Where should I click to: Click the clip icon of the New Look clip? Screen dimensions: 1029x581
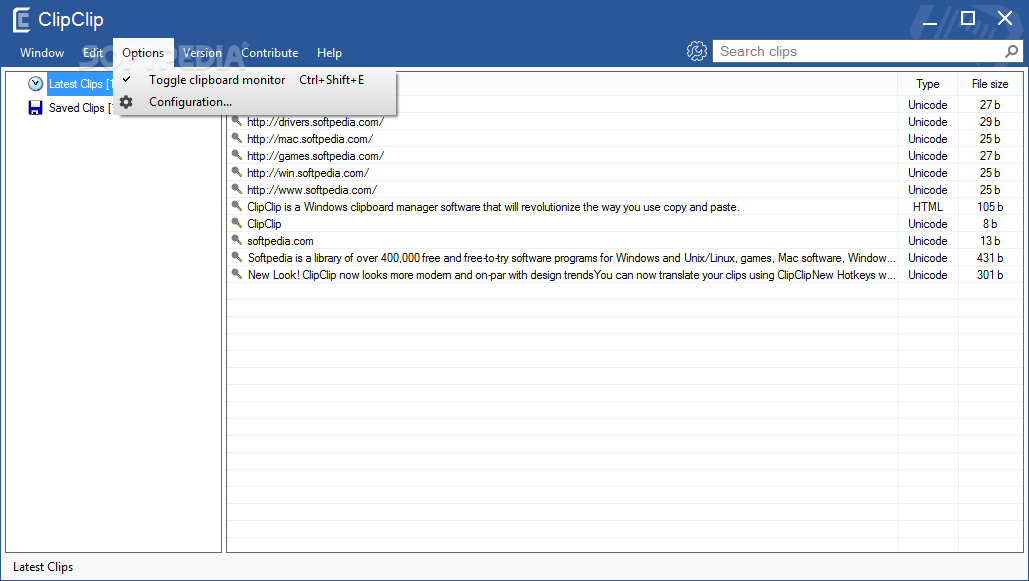point(237,274)
